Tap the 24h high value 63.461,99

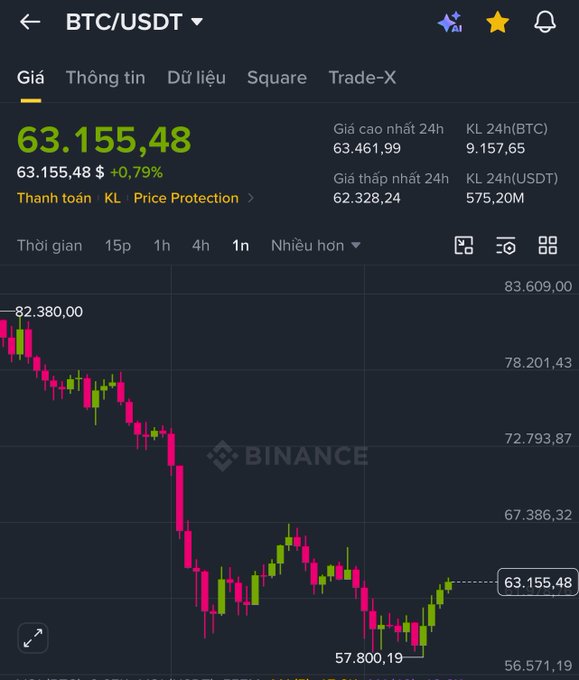(x=367, y=149)
